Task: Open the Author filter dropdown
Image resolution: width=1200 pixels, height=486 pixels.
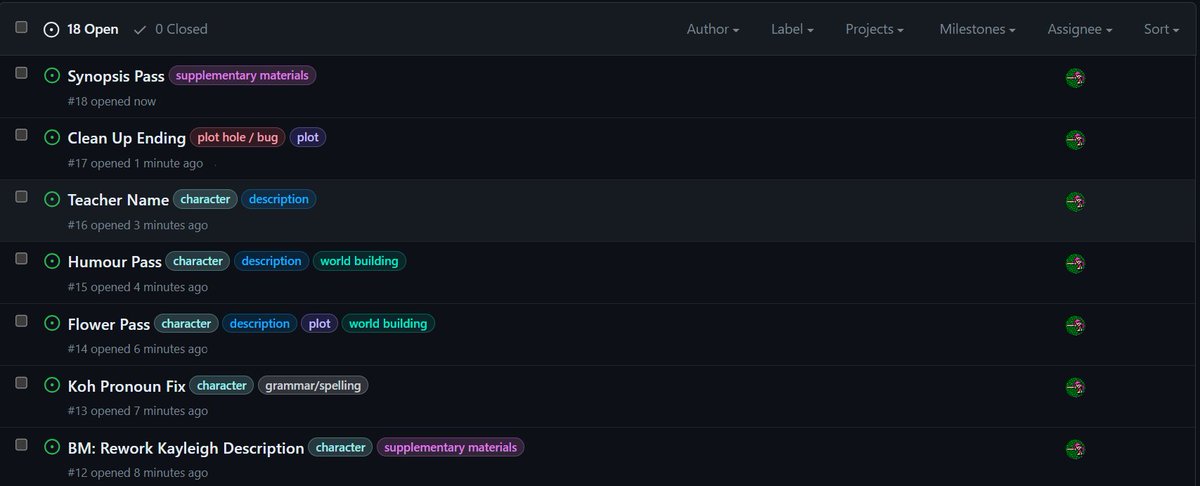Action: pyautogui.click(x=713, y=30)
